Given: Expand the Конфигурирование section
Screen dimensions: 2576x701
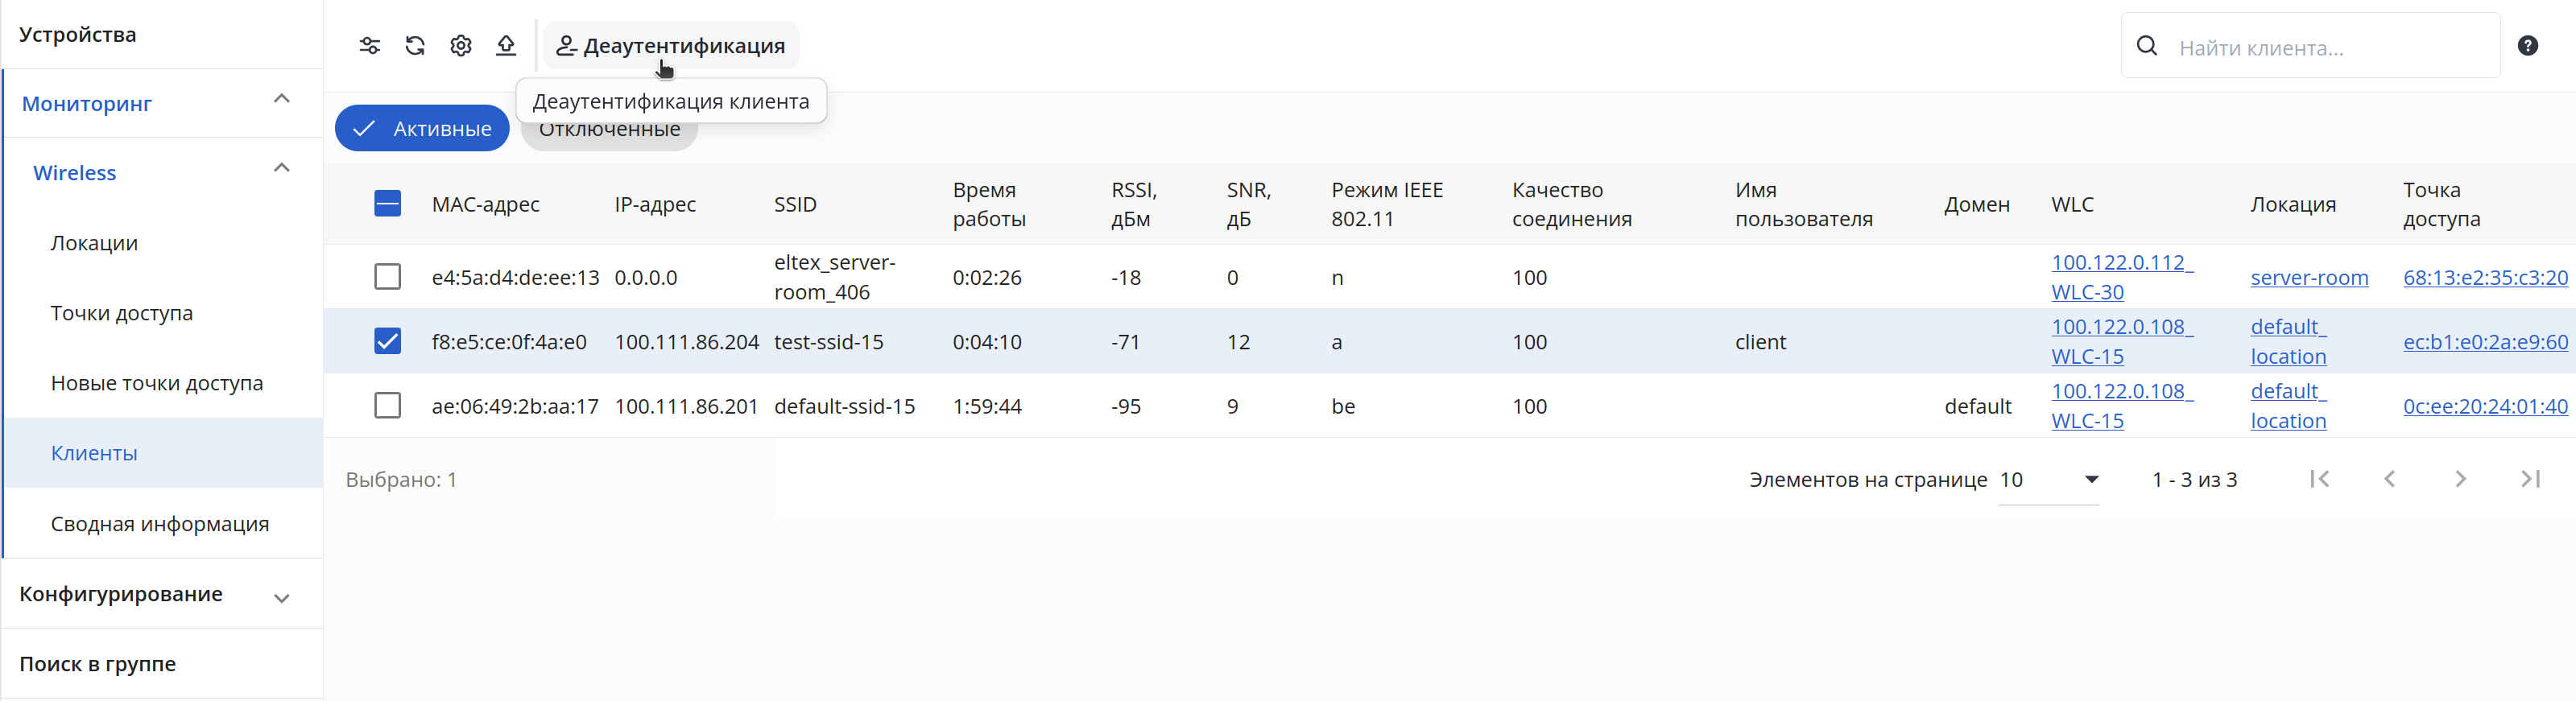Looking at the screenshot, I should coord(282,598).
